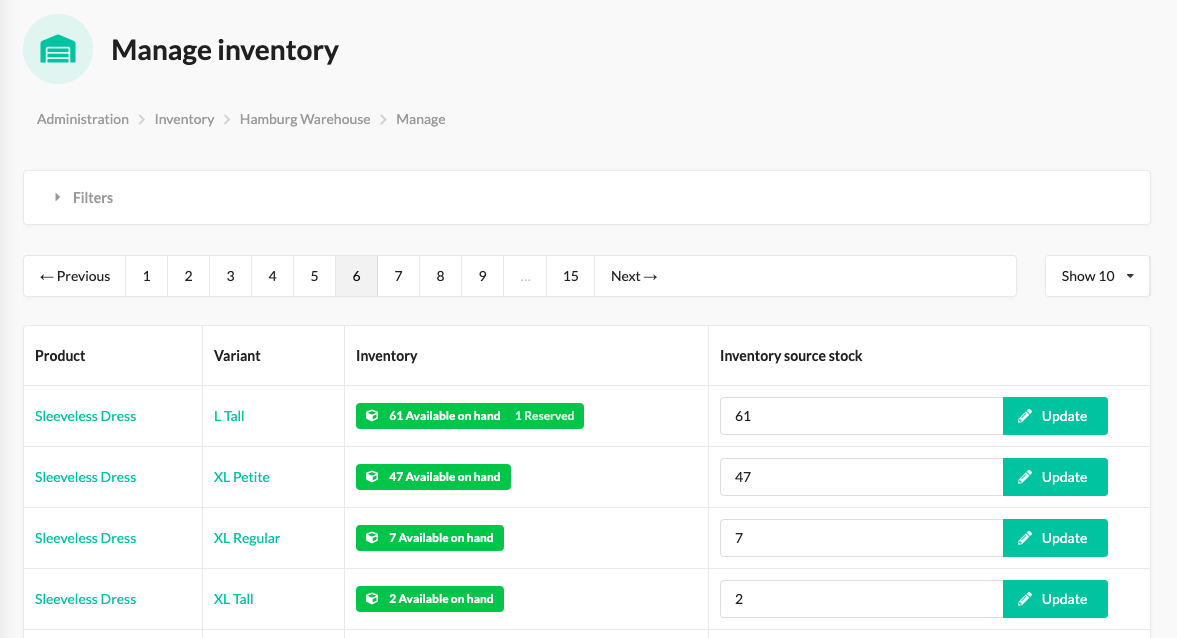The width and height of the screenshot is (1177, 638).
Task: Jump to page 3
Action: [230, 276]
